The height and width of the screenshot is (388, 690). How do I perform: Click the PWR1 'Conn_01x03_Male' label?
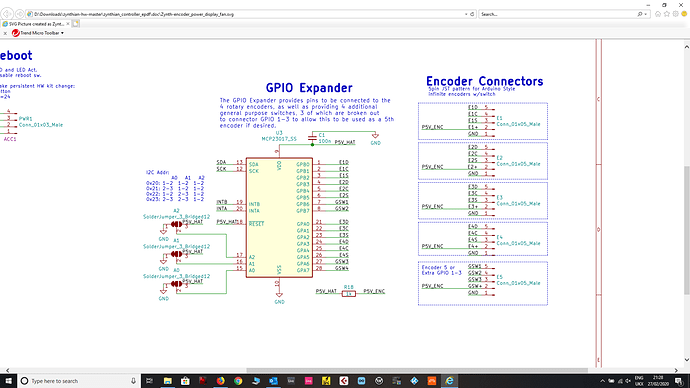pyautogui.click(x=41, y=125)
